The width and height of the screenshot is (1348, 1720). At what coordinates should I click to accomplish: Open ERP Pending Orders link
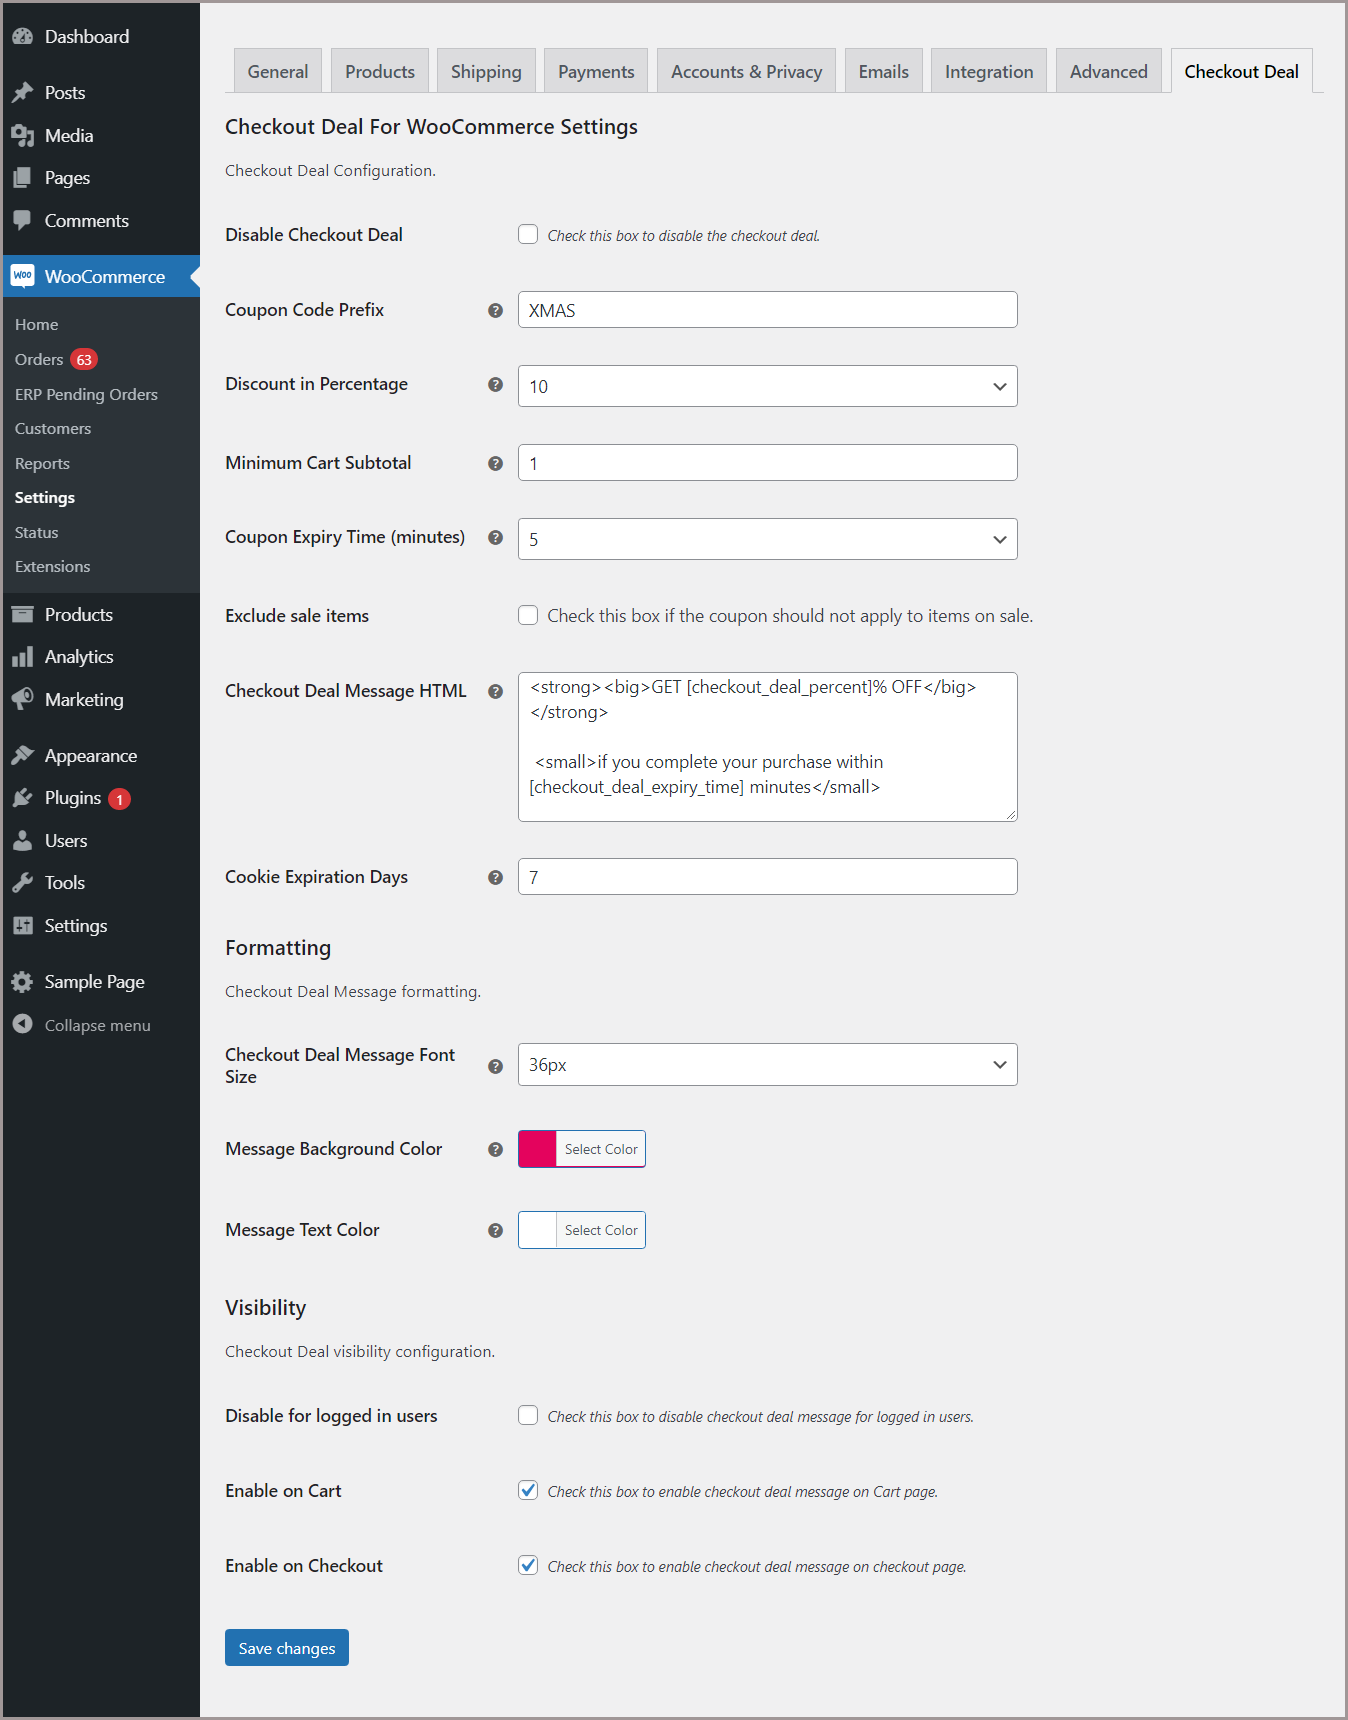[x=86, y=395]
